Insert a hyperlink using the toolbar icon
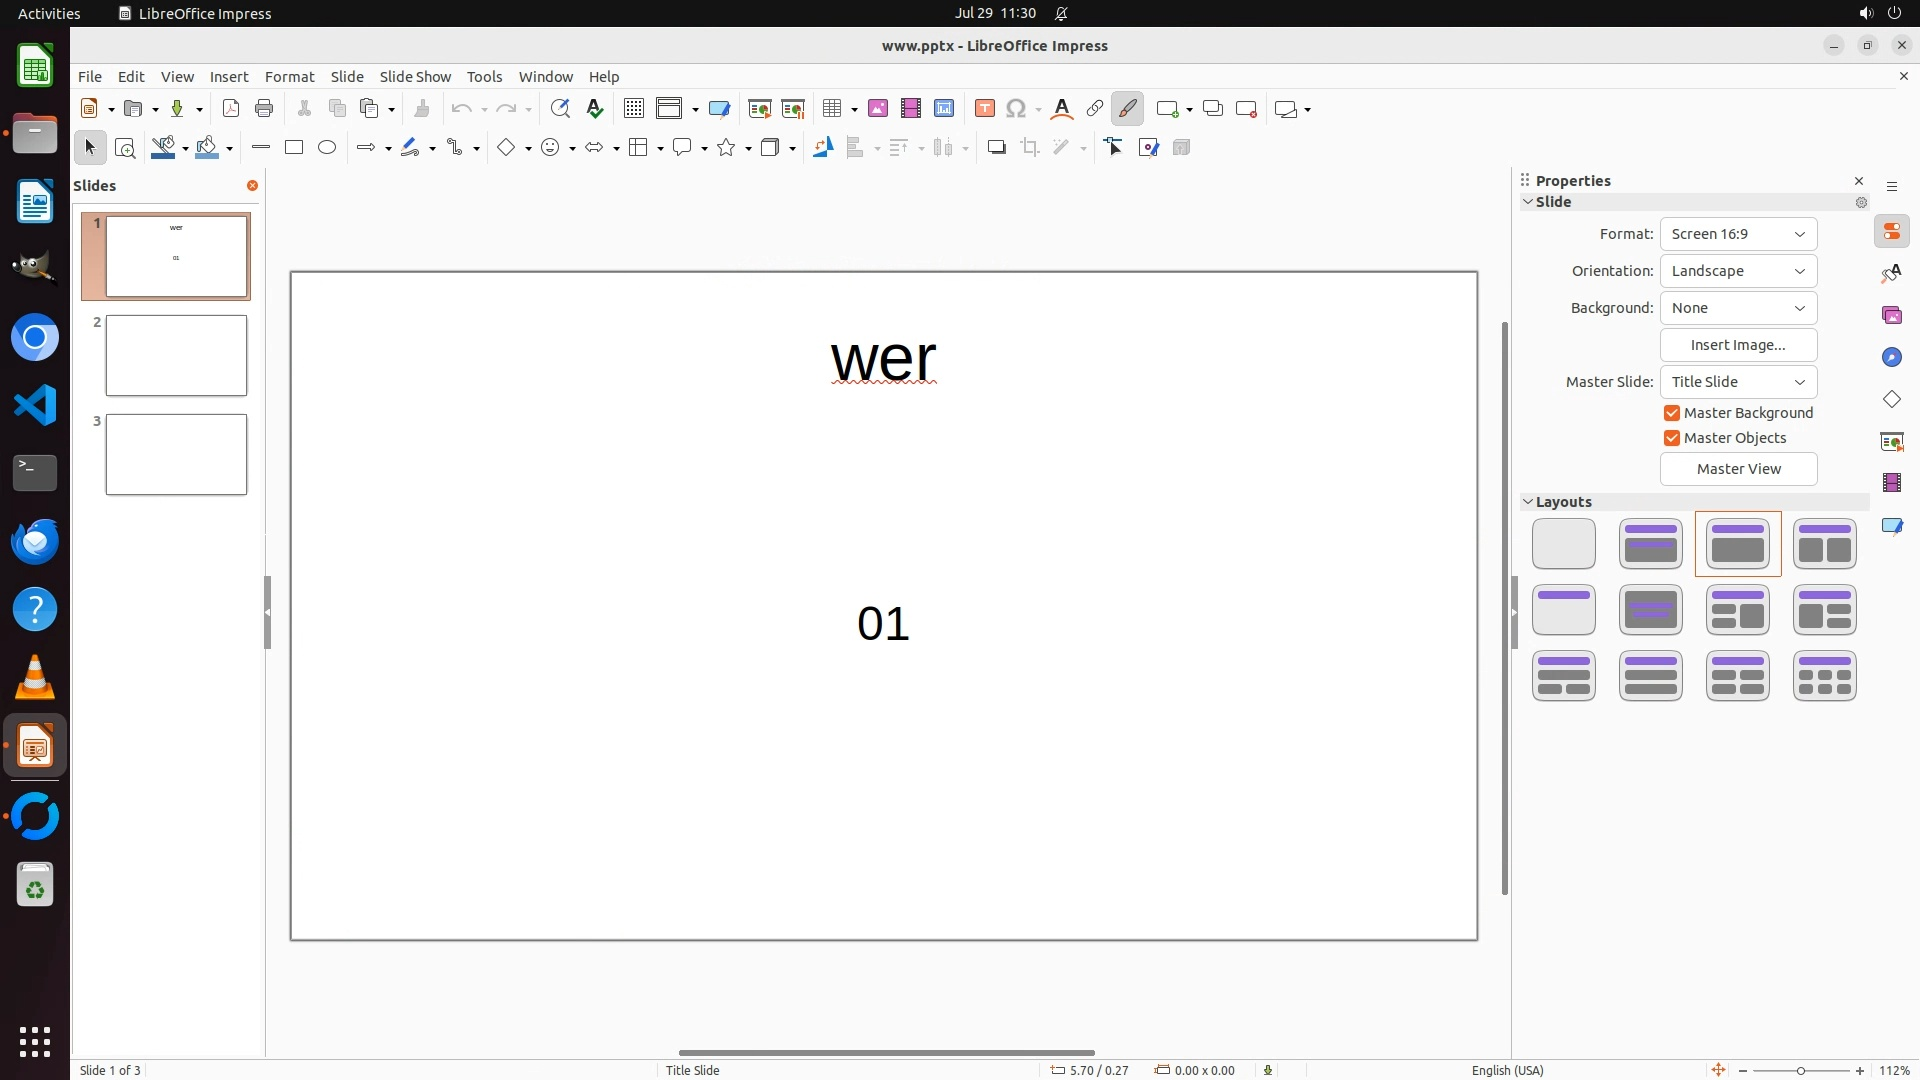The width and height of the screenshot is (1920, 1080). [x=1095, y=109]
